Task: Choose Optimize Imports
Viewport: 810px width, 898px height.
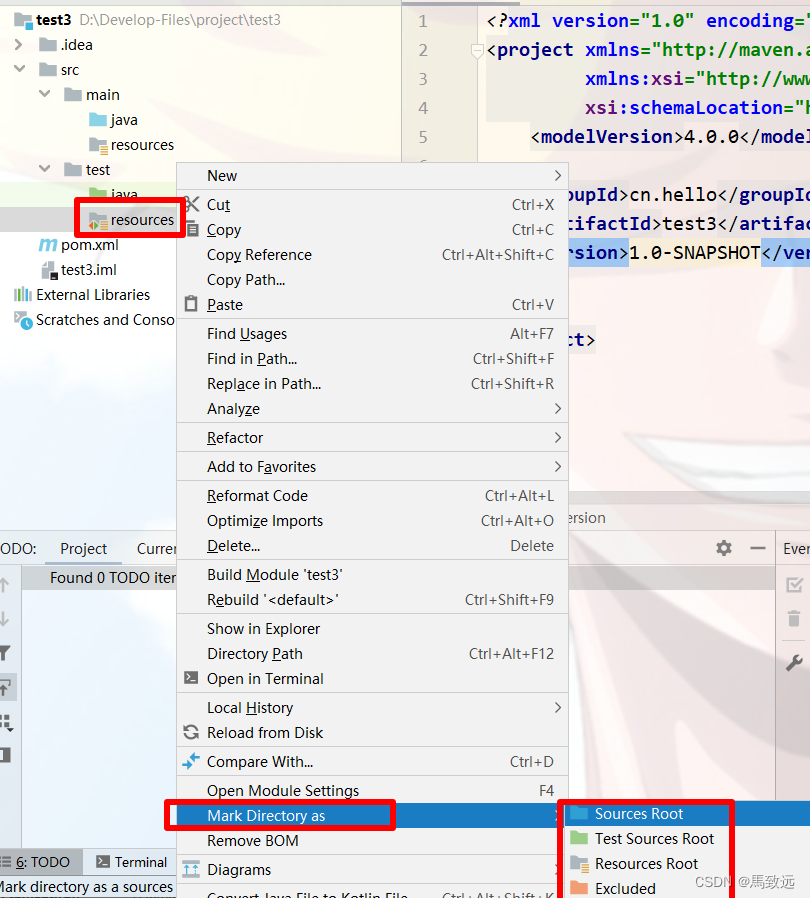Action: tap(372, 521)
